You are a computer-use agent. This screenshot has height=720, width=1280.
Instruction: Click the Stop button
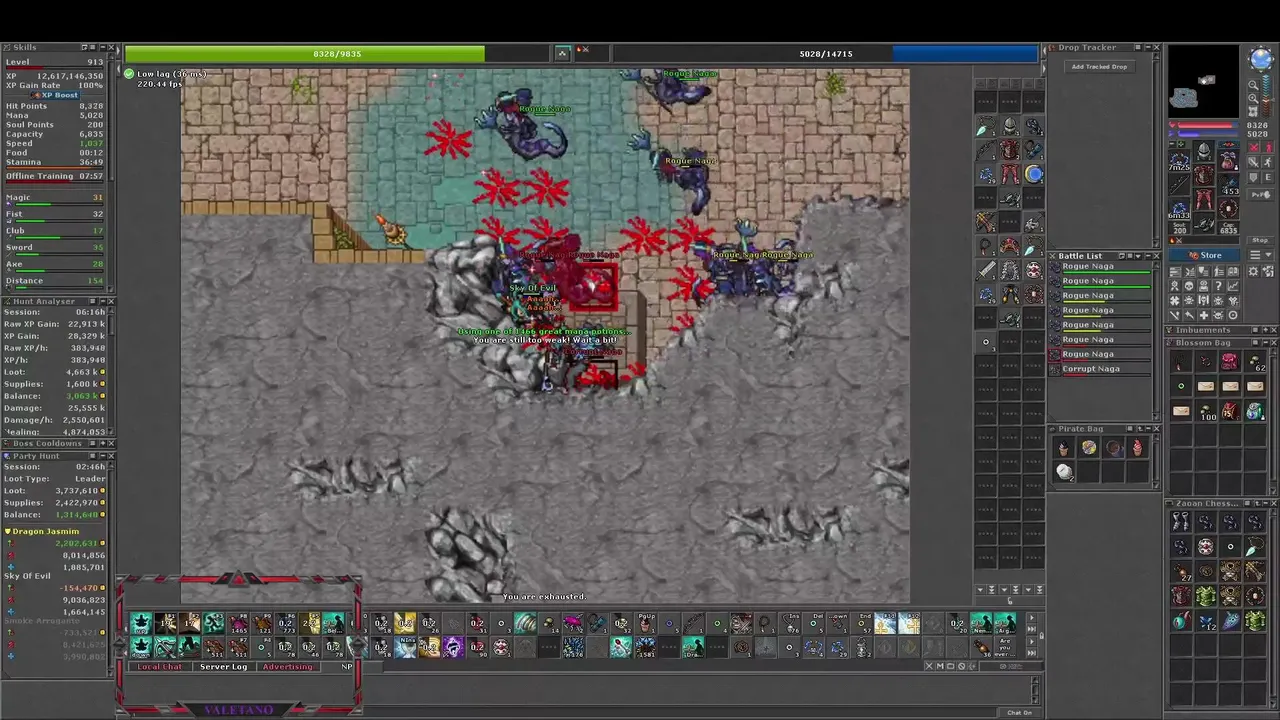tap(1260, 240)
